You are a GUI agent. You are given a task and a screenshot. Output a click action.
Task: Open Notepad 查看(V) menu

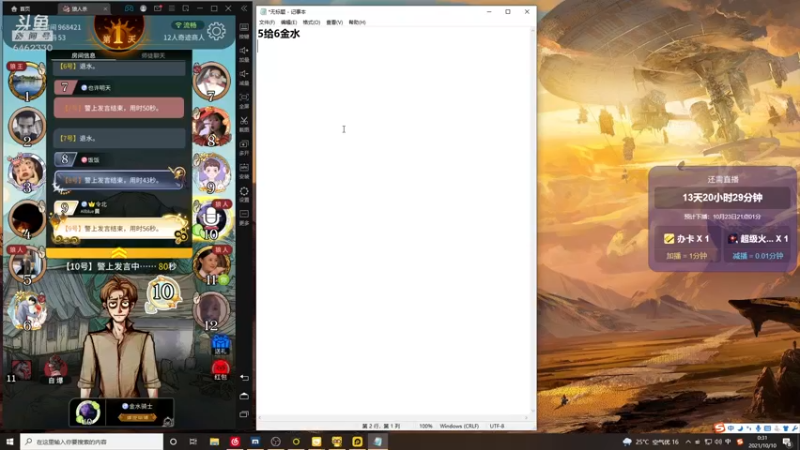coord(334,22)
